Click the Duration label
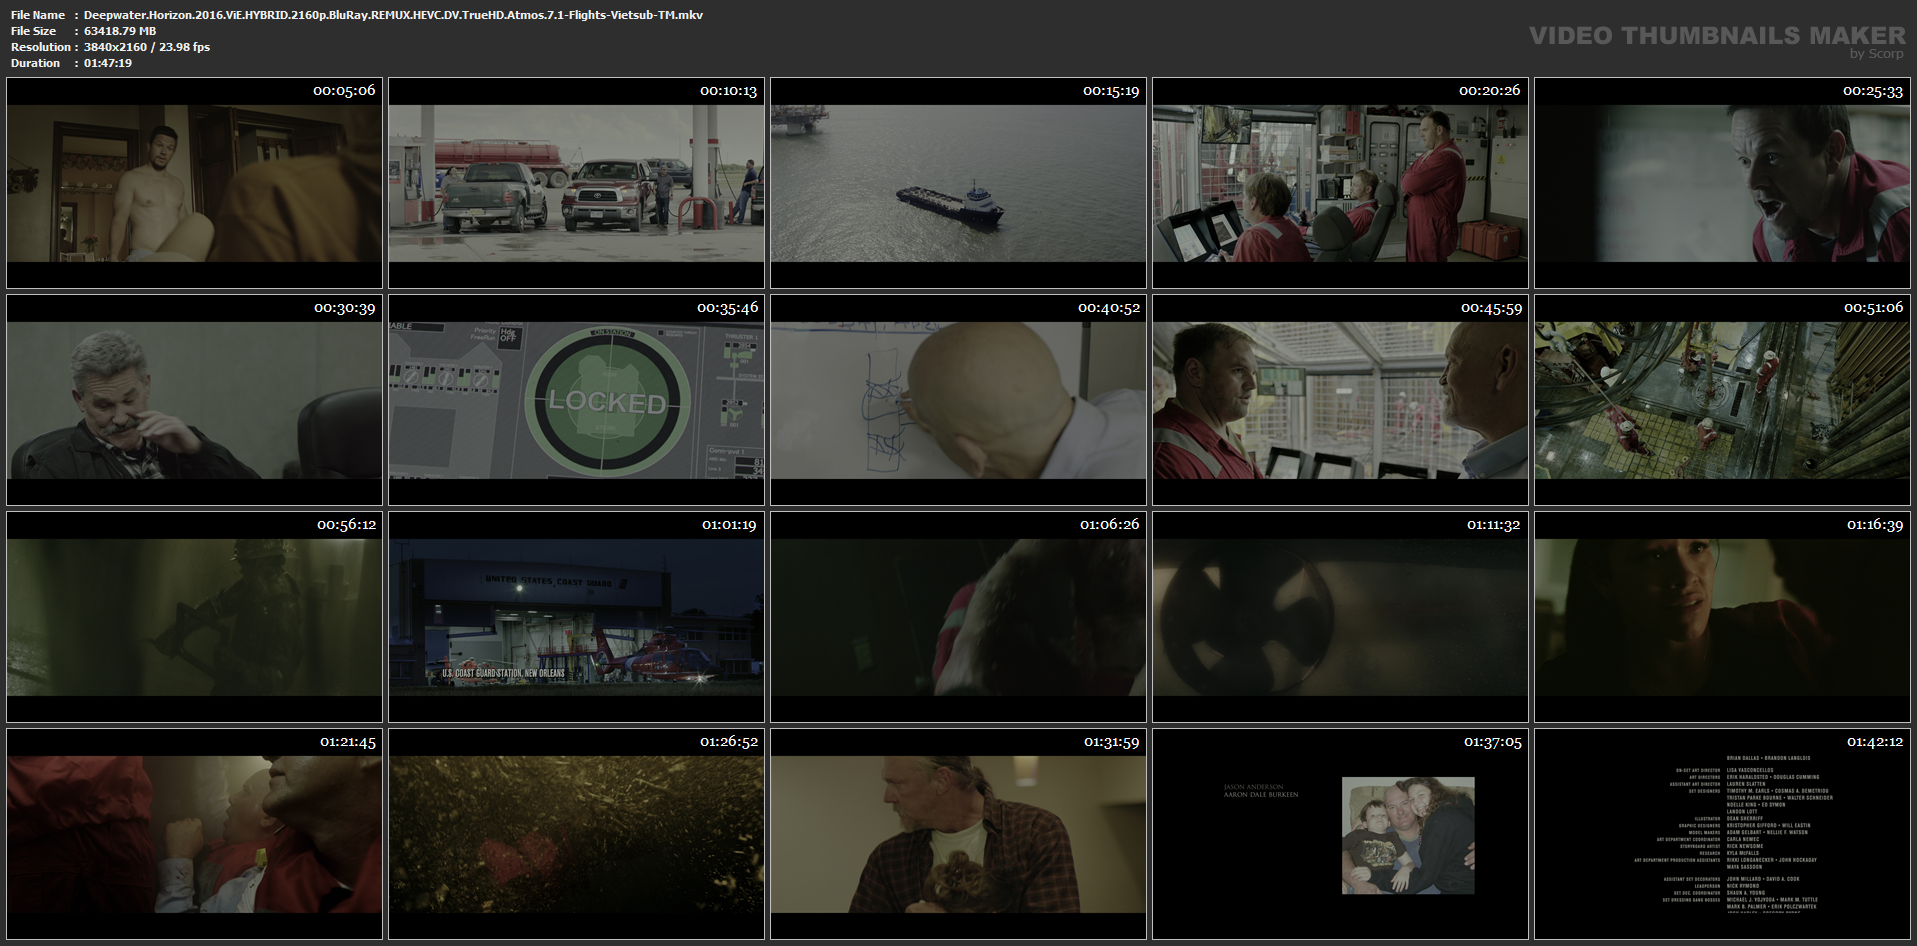This screenshot has width=1917, height=946. click(x=35, y=63)
